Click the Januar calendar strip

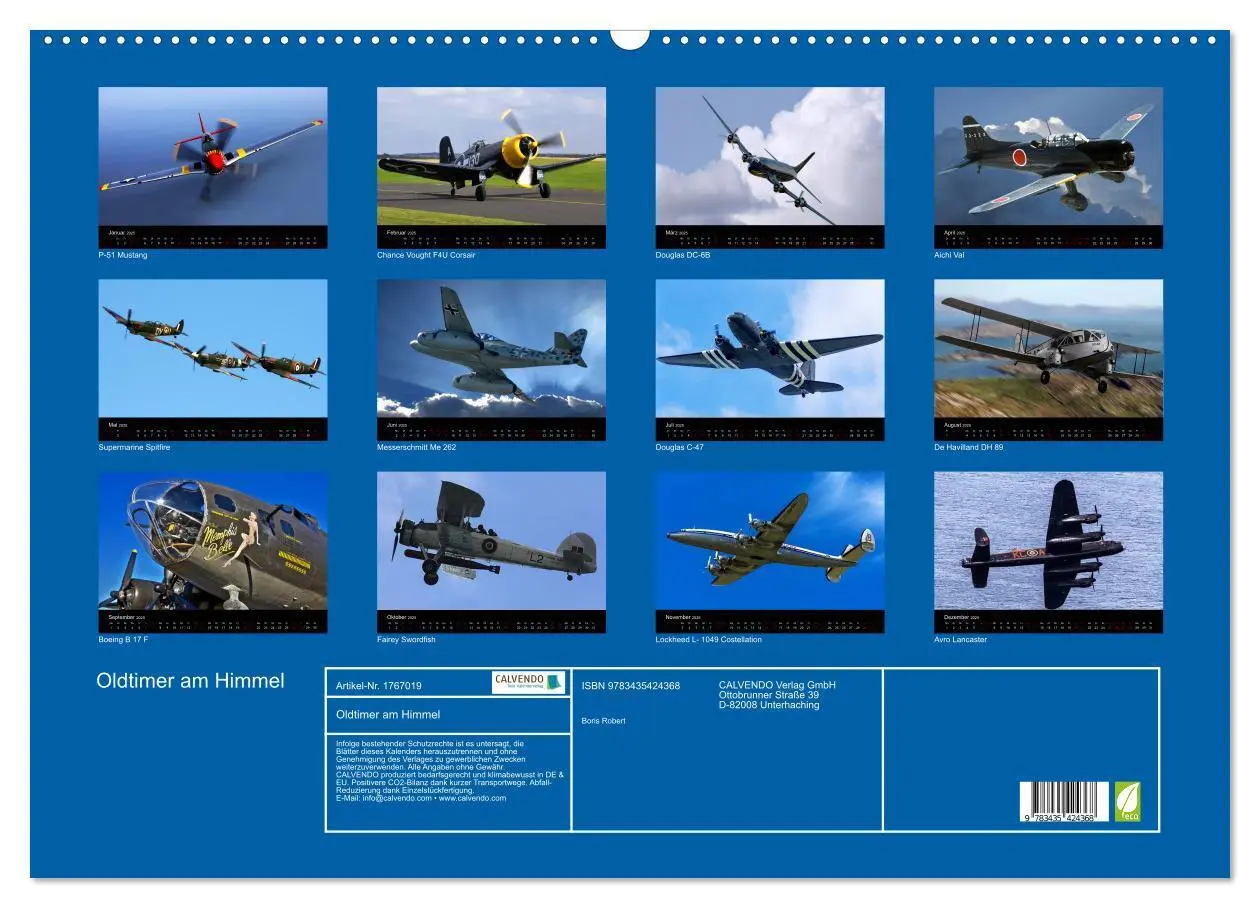click(x=213, y=237)
